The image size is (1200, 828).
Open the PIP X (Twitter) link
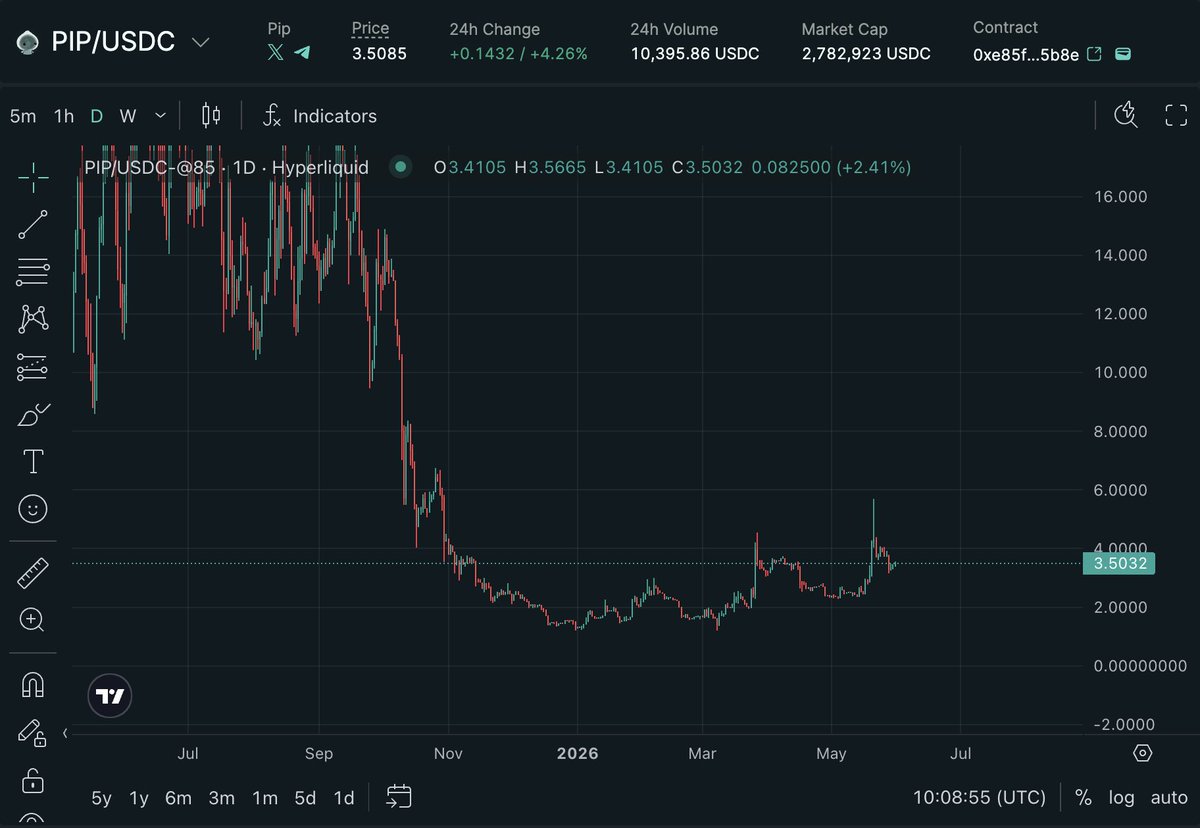point(276,53)
